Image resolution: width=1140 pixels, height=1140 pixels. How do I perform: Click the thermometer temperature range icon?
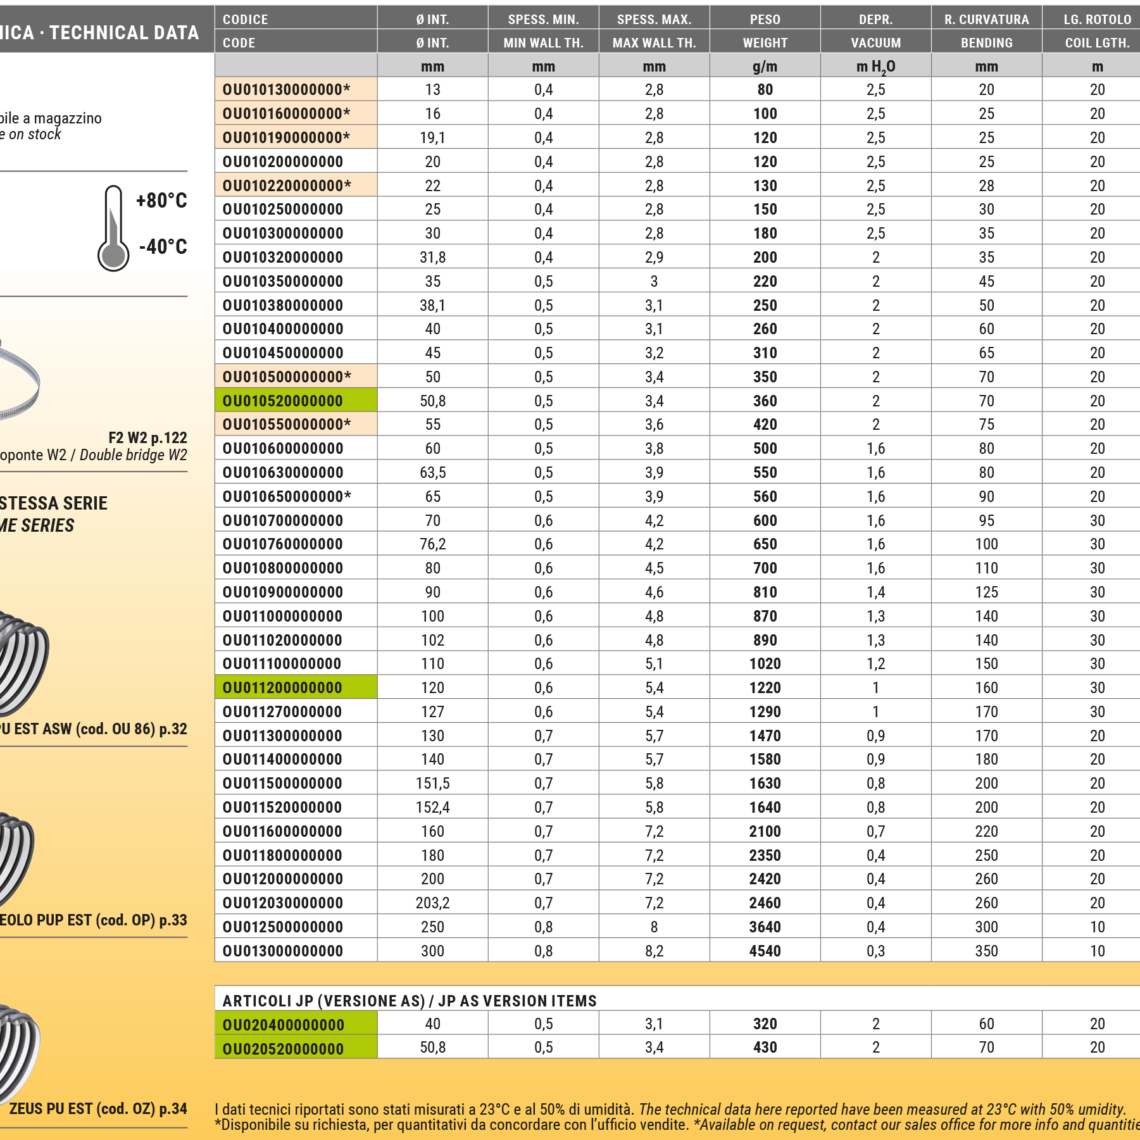[113, 228]
